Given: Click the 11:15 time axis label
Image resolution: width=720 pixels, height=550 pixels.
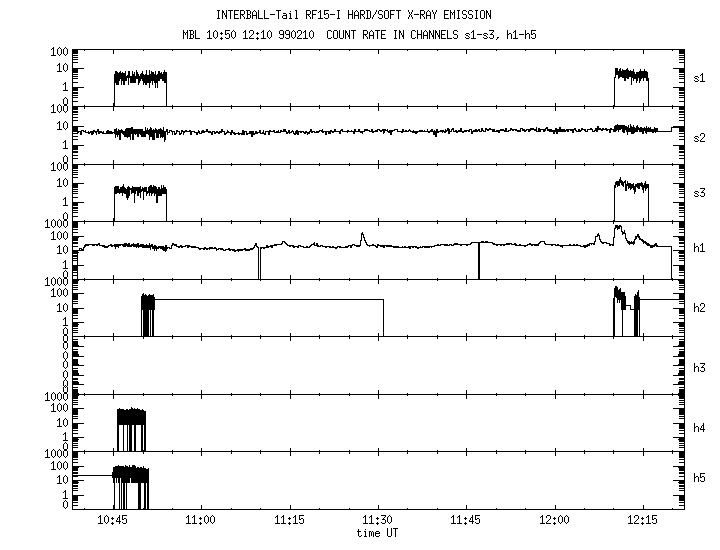Looking at the screenshot, I should click(x=289, y=522).
